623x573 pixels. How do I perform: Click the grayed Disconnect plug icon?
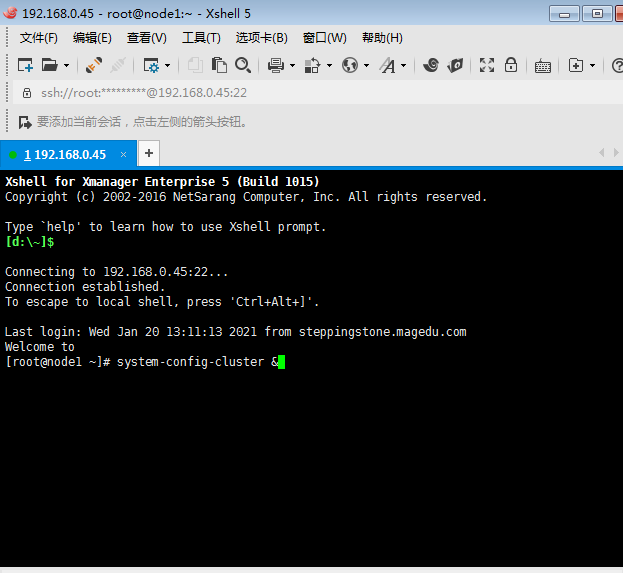118,65
